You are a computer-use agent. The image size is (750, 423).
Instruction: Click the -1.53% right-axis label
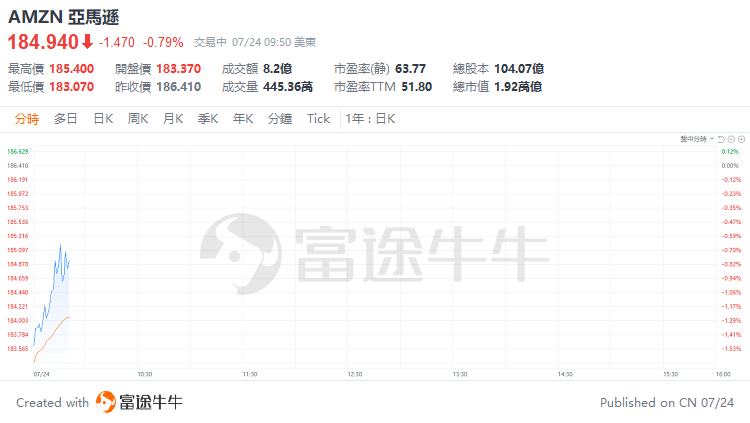(732, 348)
